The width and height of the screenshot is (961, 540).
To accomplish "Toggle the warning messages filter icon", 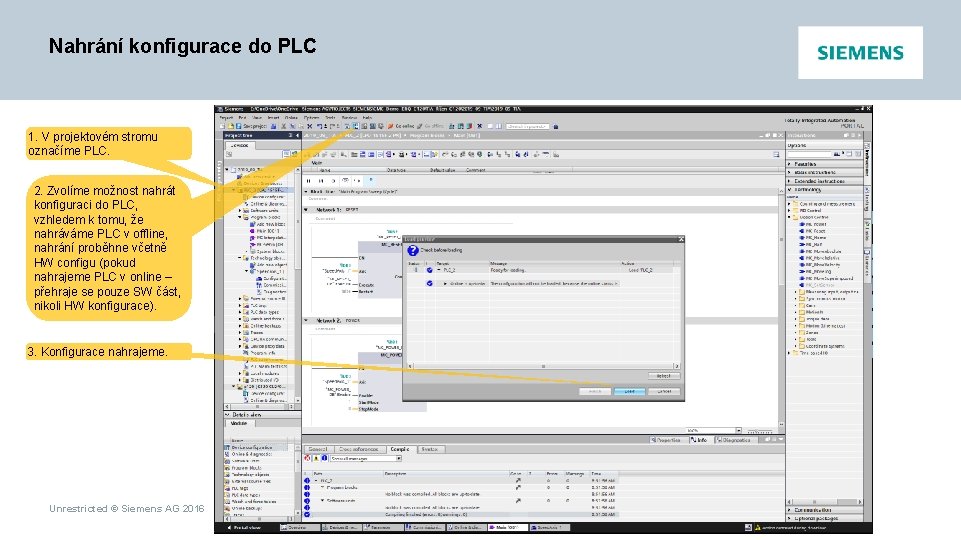I will pos(316,458).
